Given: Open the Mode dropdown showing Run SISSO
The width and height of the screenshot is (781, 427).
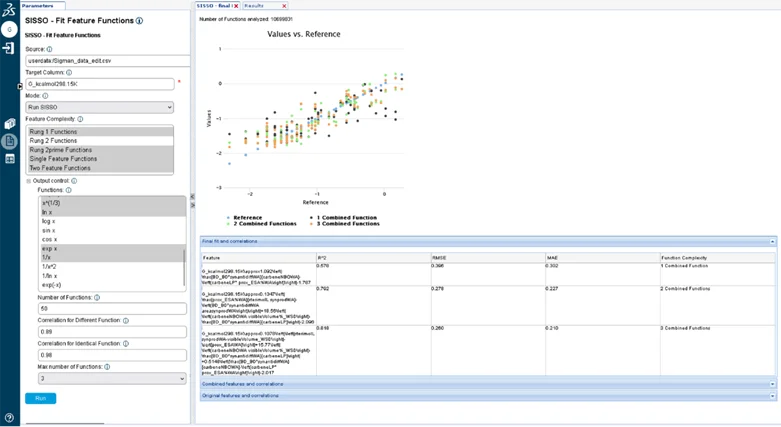Looking at the screenshot, I should click(99, 107).
